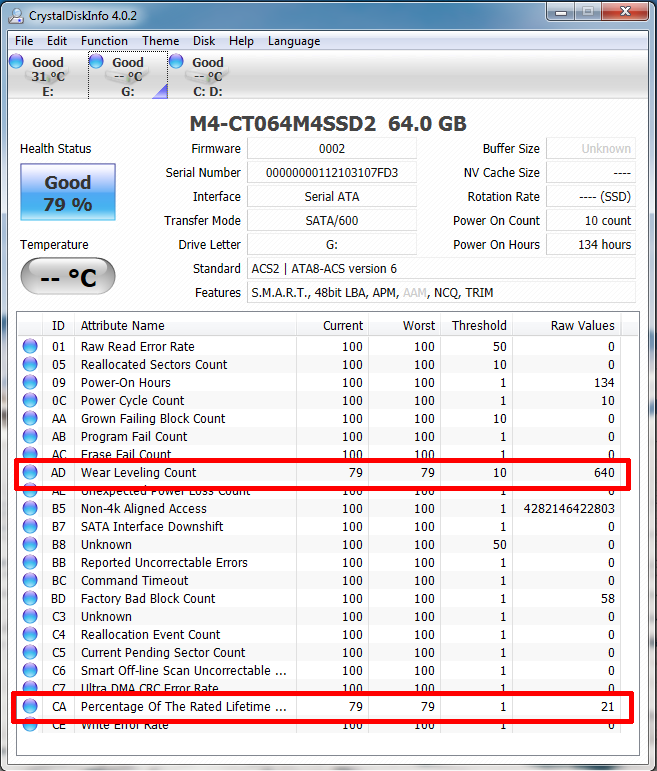The width and height of the screenshot is (657, 771).
Task: Click the Good 79 % health status button
Action: pos(68,192)
